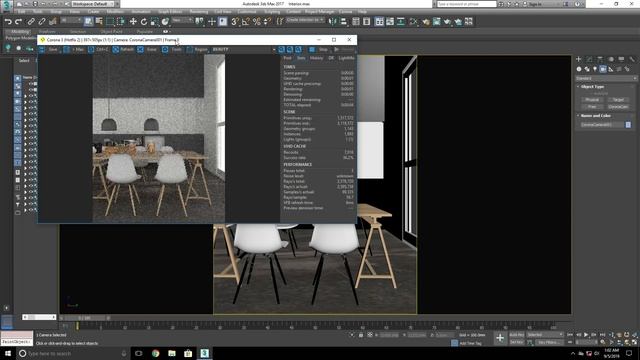Activate the Select and Rotate tool
The image size is (640, 360).
pos(144,21)
